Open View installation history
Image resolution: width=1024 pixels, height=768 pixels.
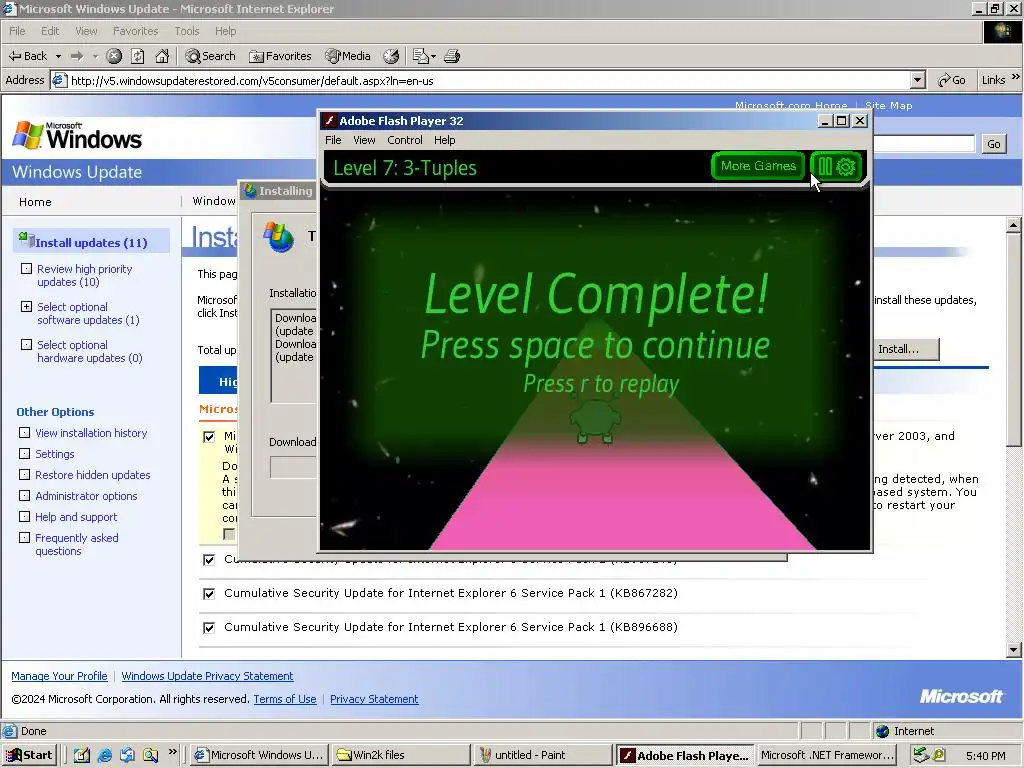pyautogui.click(x=91, y=433)
